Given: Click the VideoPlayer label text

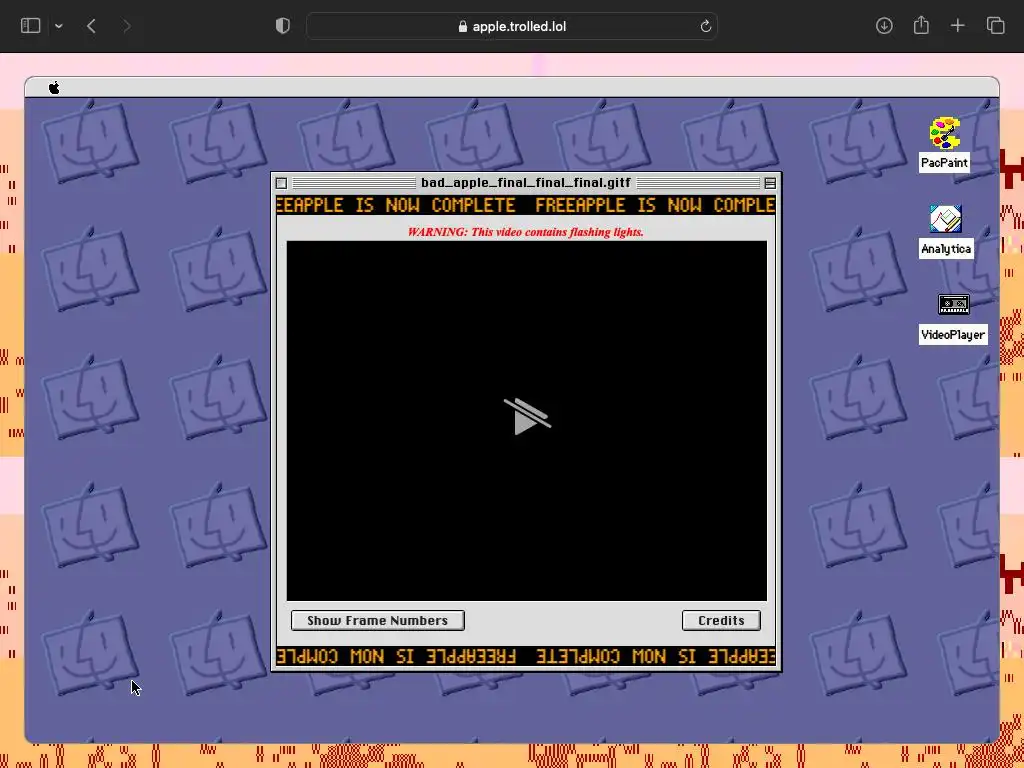Looking at the screenshot, I should 953,334.
